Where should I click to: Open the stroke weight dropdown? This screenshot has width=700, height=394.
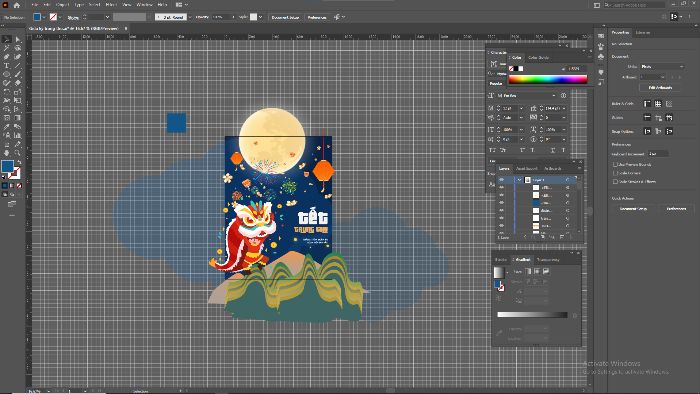pyautogui.click(x=107, y=17)
